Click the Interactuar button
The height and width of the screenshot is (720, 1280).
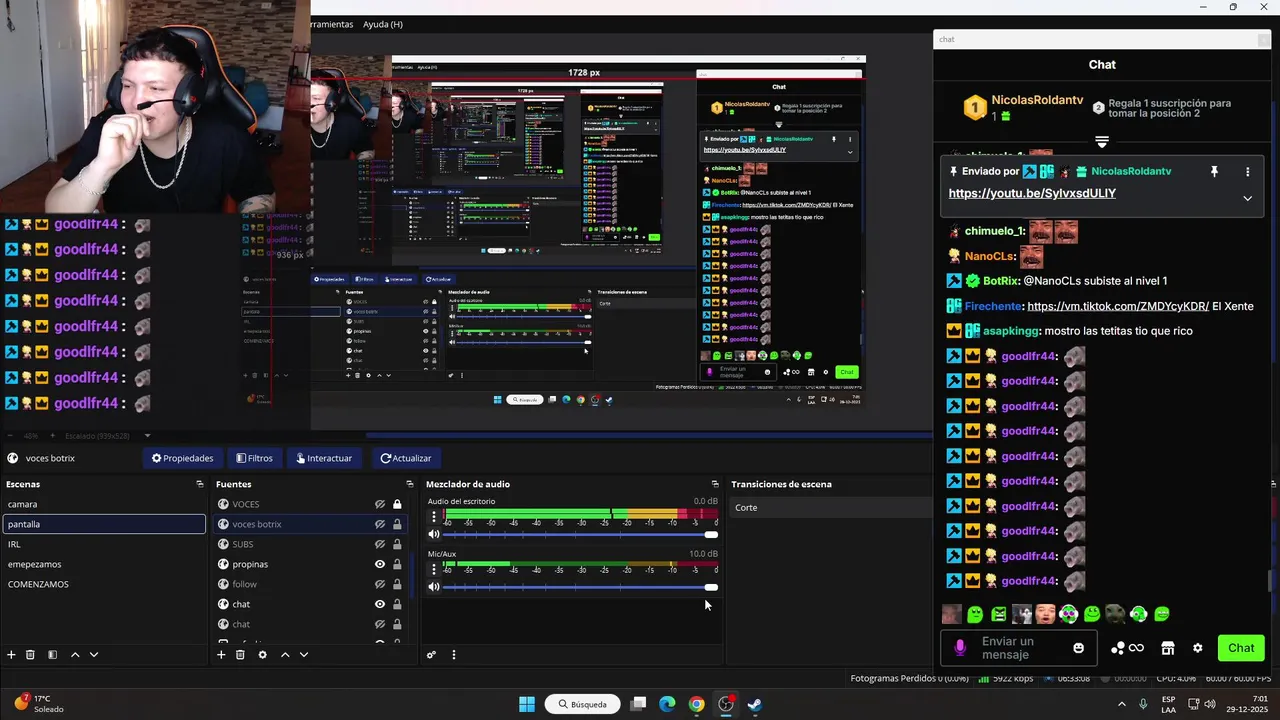(324, 458)
